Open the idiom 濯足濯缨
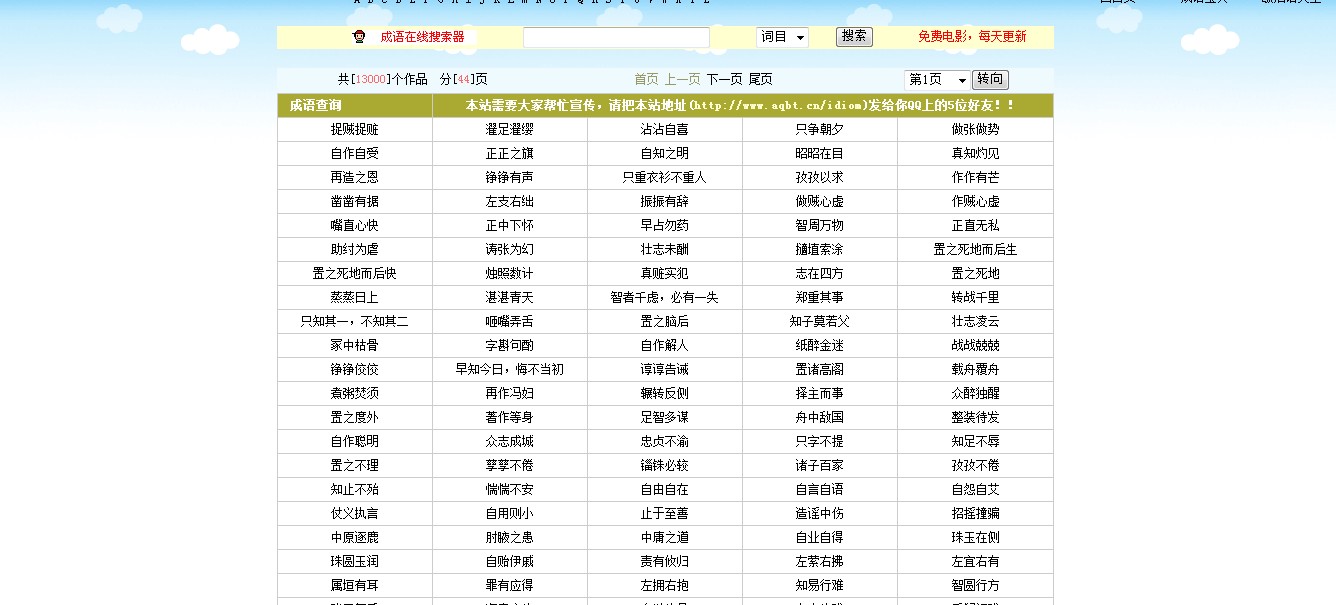 pos(510,130)
